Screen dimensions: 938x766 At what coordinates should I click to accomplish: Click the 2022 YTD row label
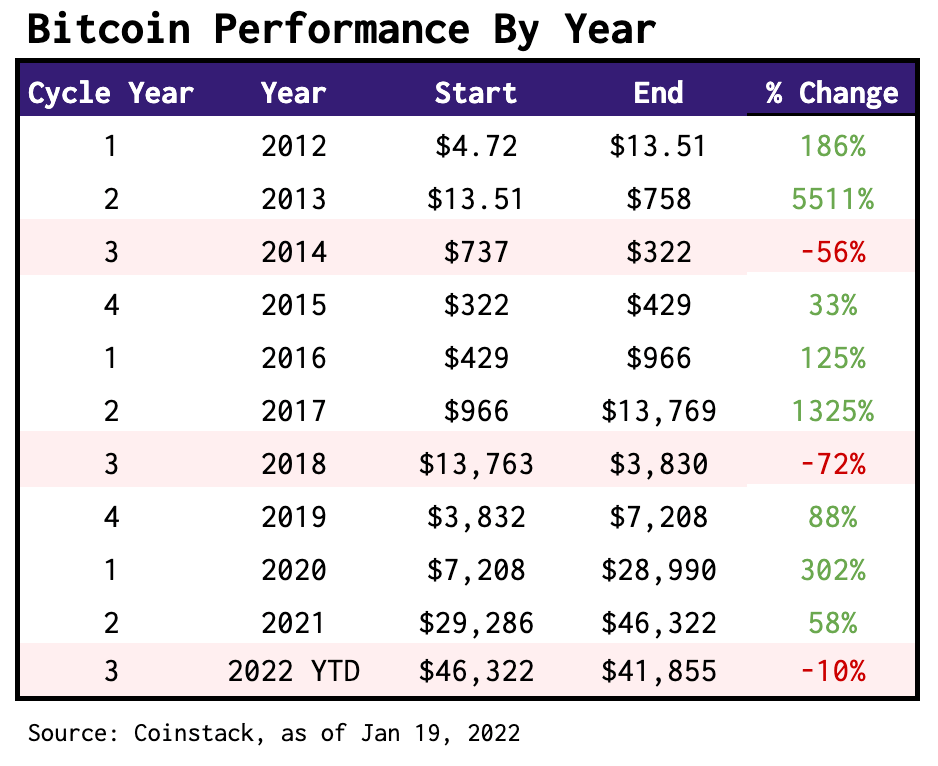(x=294, y=671)
